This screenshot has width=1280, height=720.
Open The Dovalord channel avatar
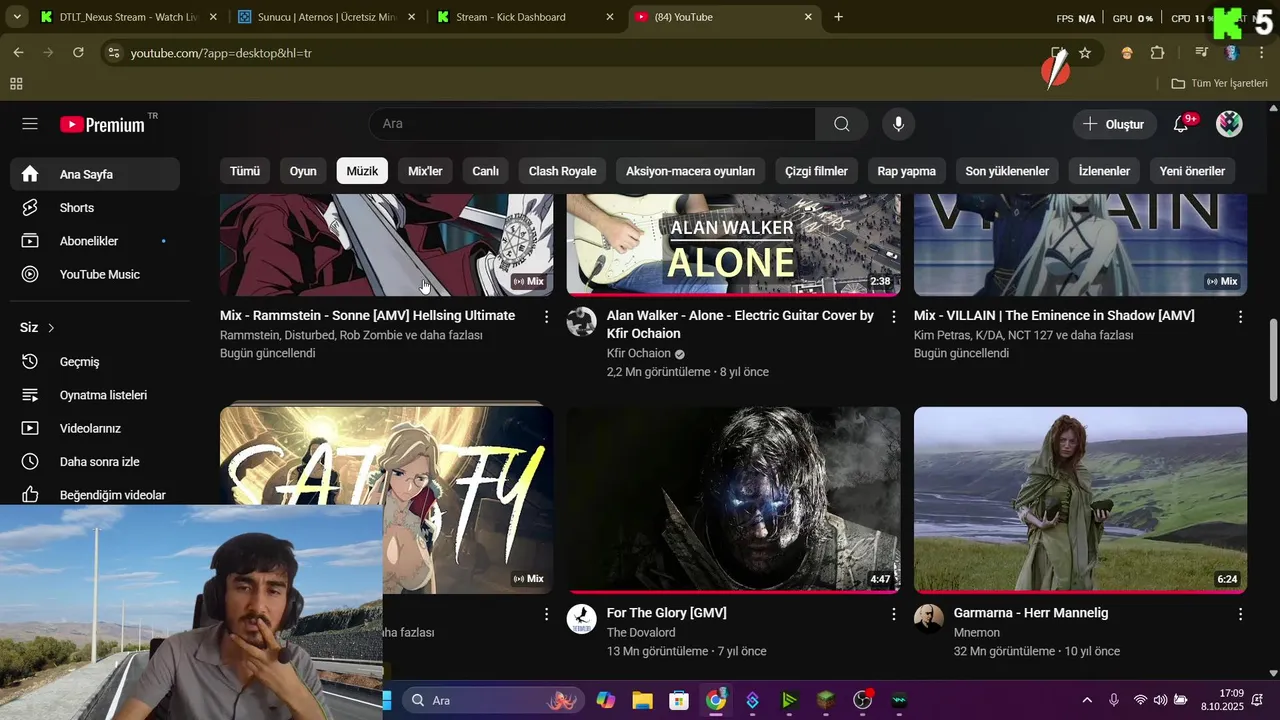click(582, 619)
